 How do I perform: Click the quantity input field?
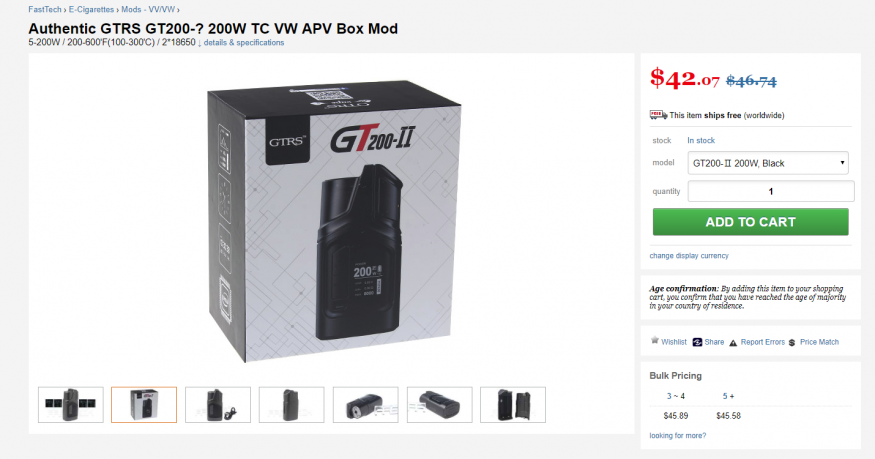coord(771,191)
